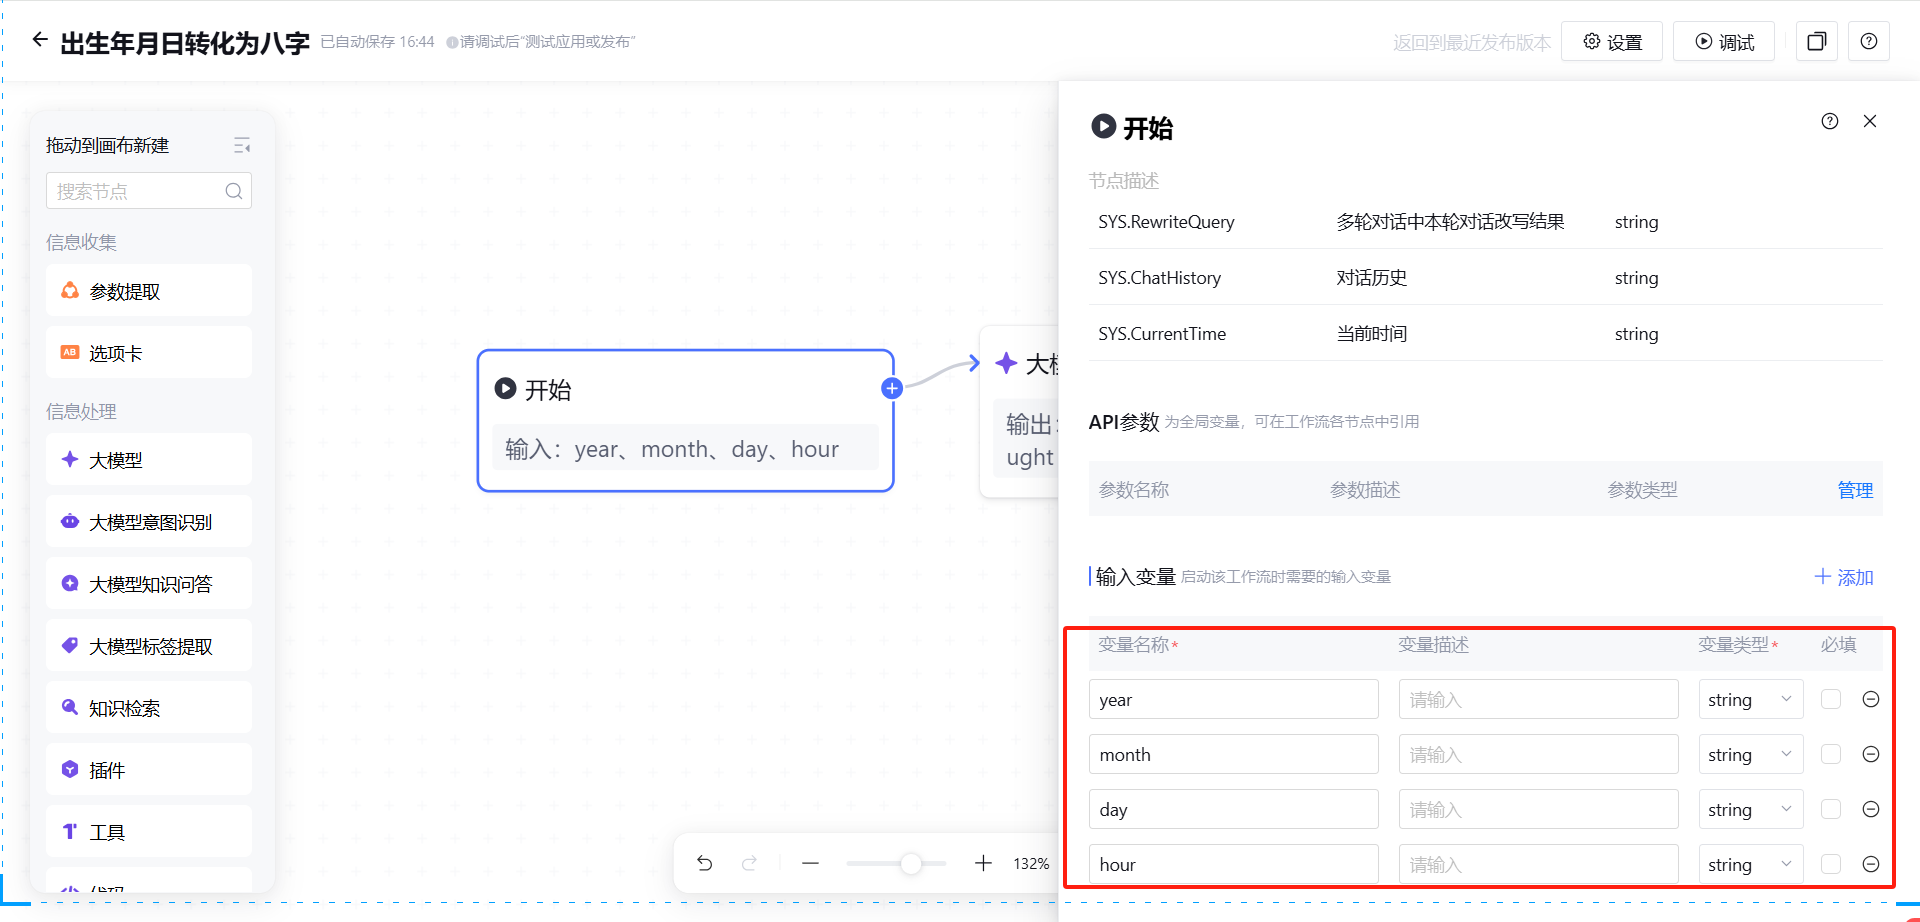Viewport: 1920px width, 922px height.
Task: Zoom out the canvas with minus
Action: (810, 863)
